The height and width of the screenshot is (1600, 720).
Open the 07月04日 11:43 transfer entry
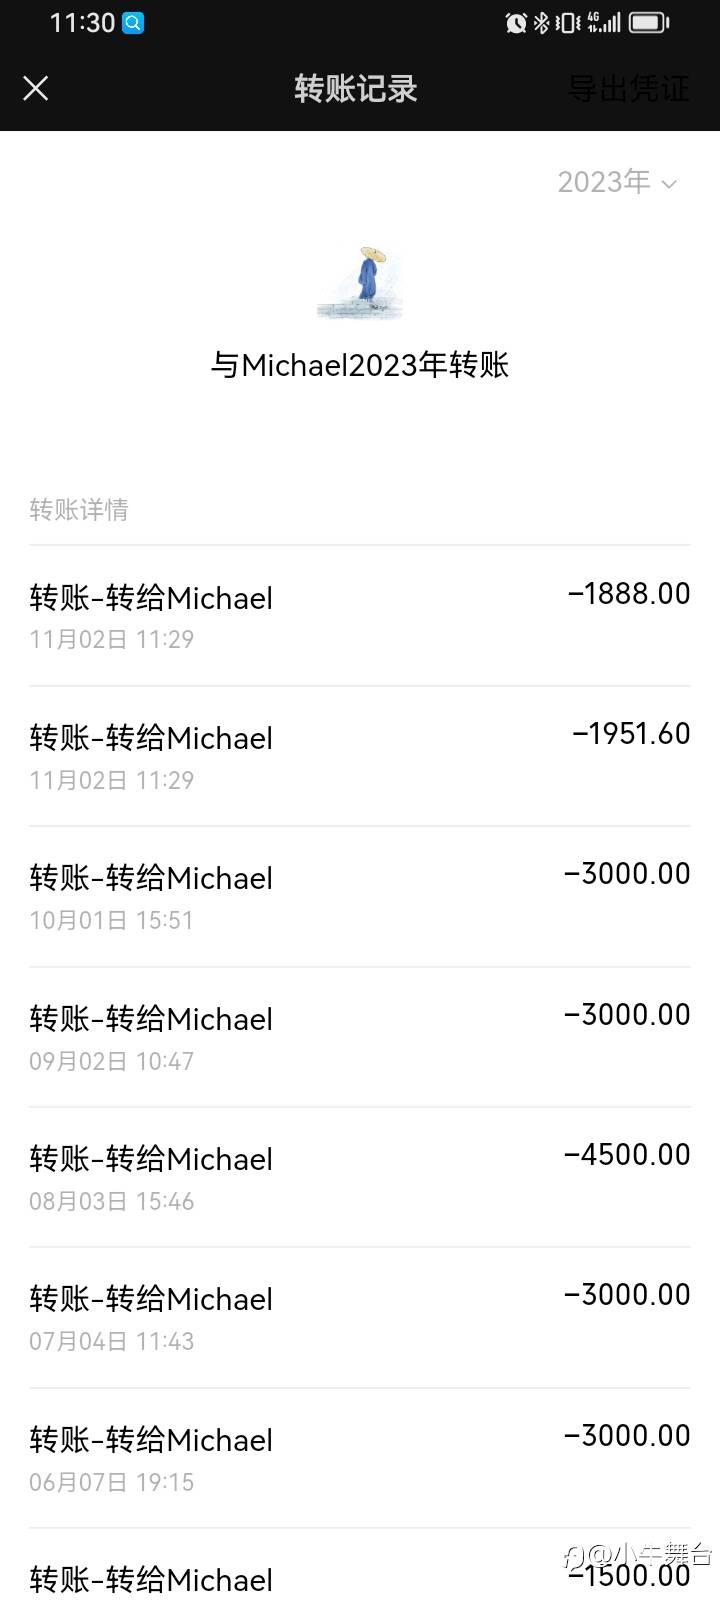360,1317
